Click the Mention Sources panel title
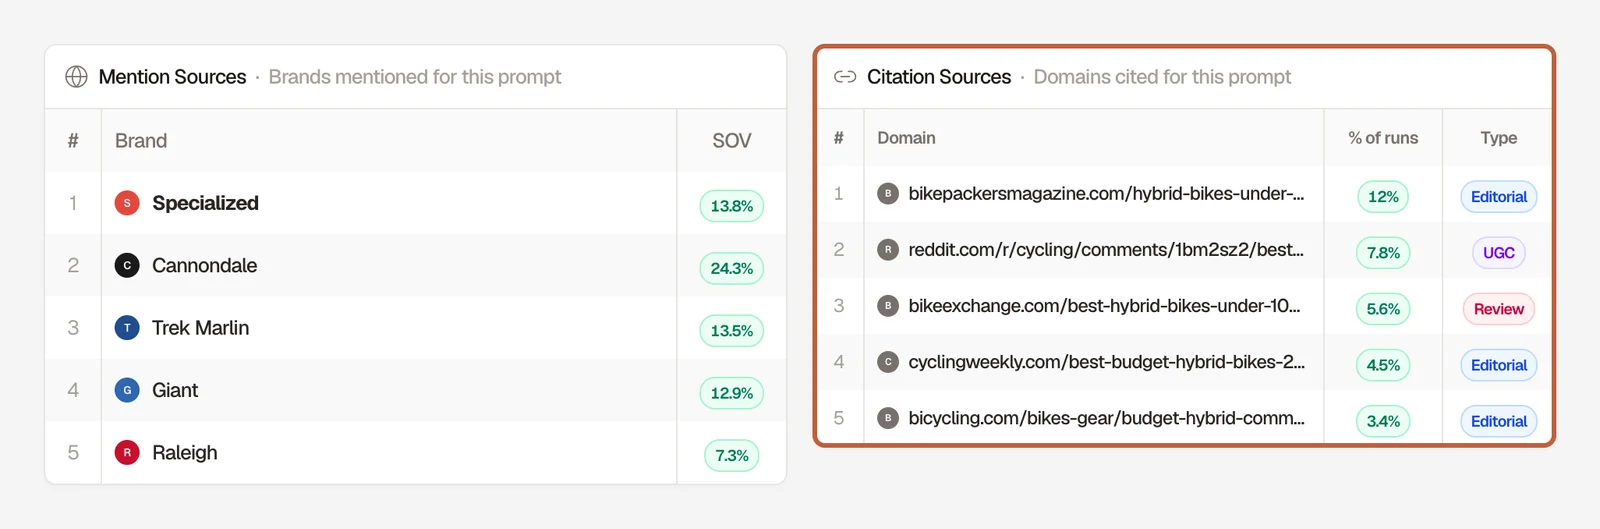Screen dimensions: 1600x529 (x=172, y=77)
